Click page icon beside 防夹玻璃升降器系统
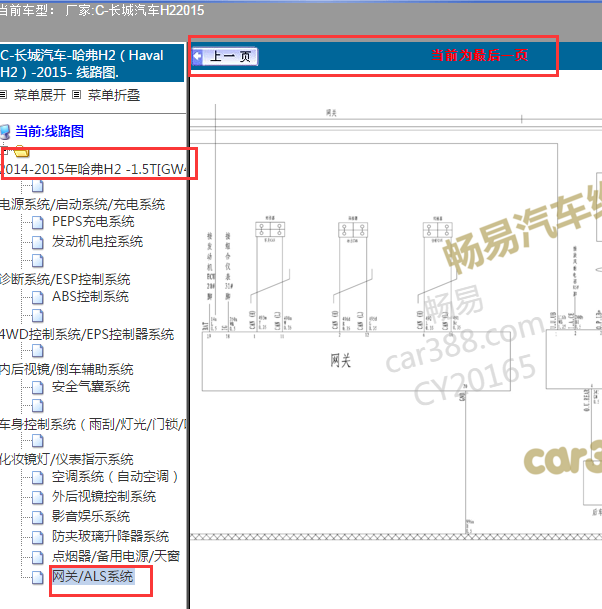 pyautogui.click(x=38, y=538)
